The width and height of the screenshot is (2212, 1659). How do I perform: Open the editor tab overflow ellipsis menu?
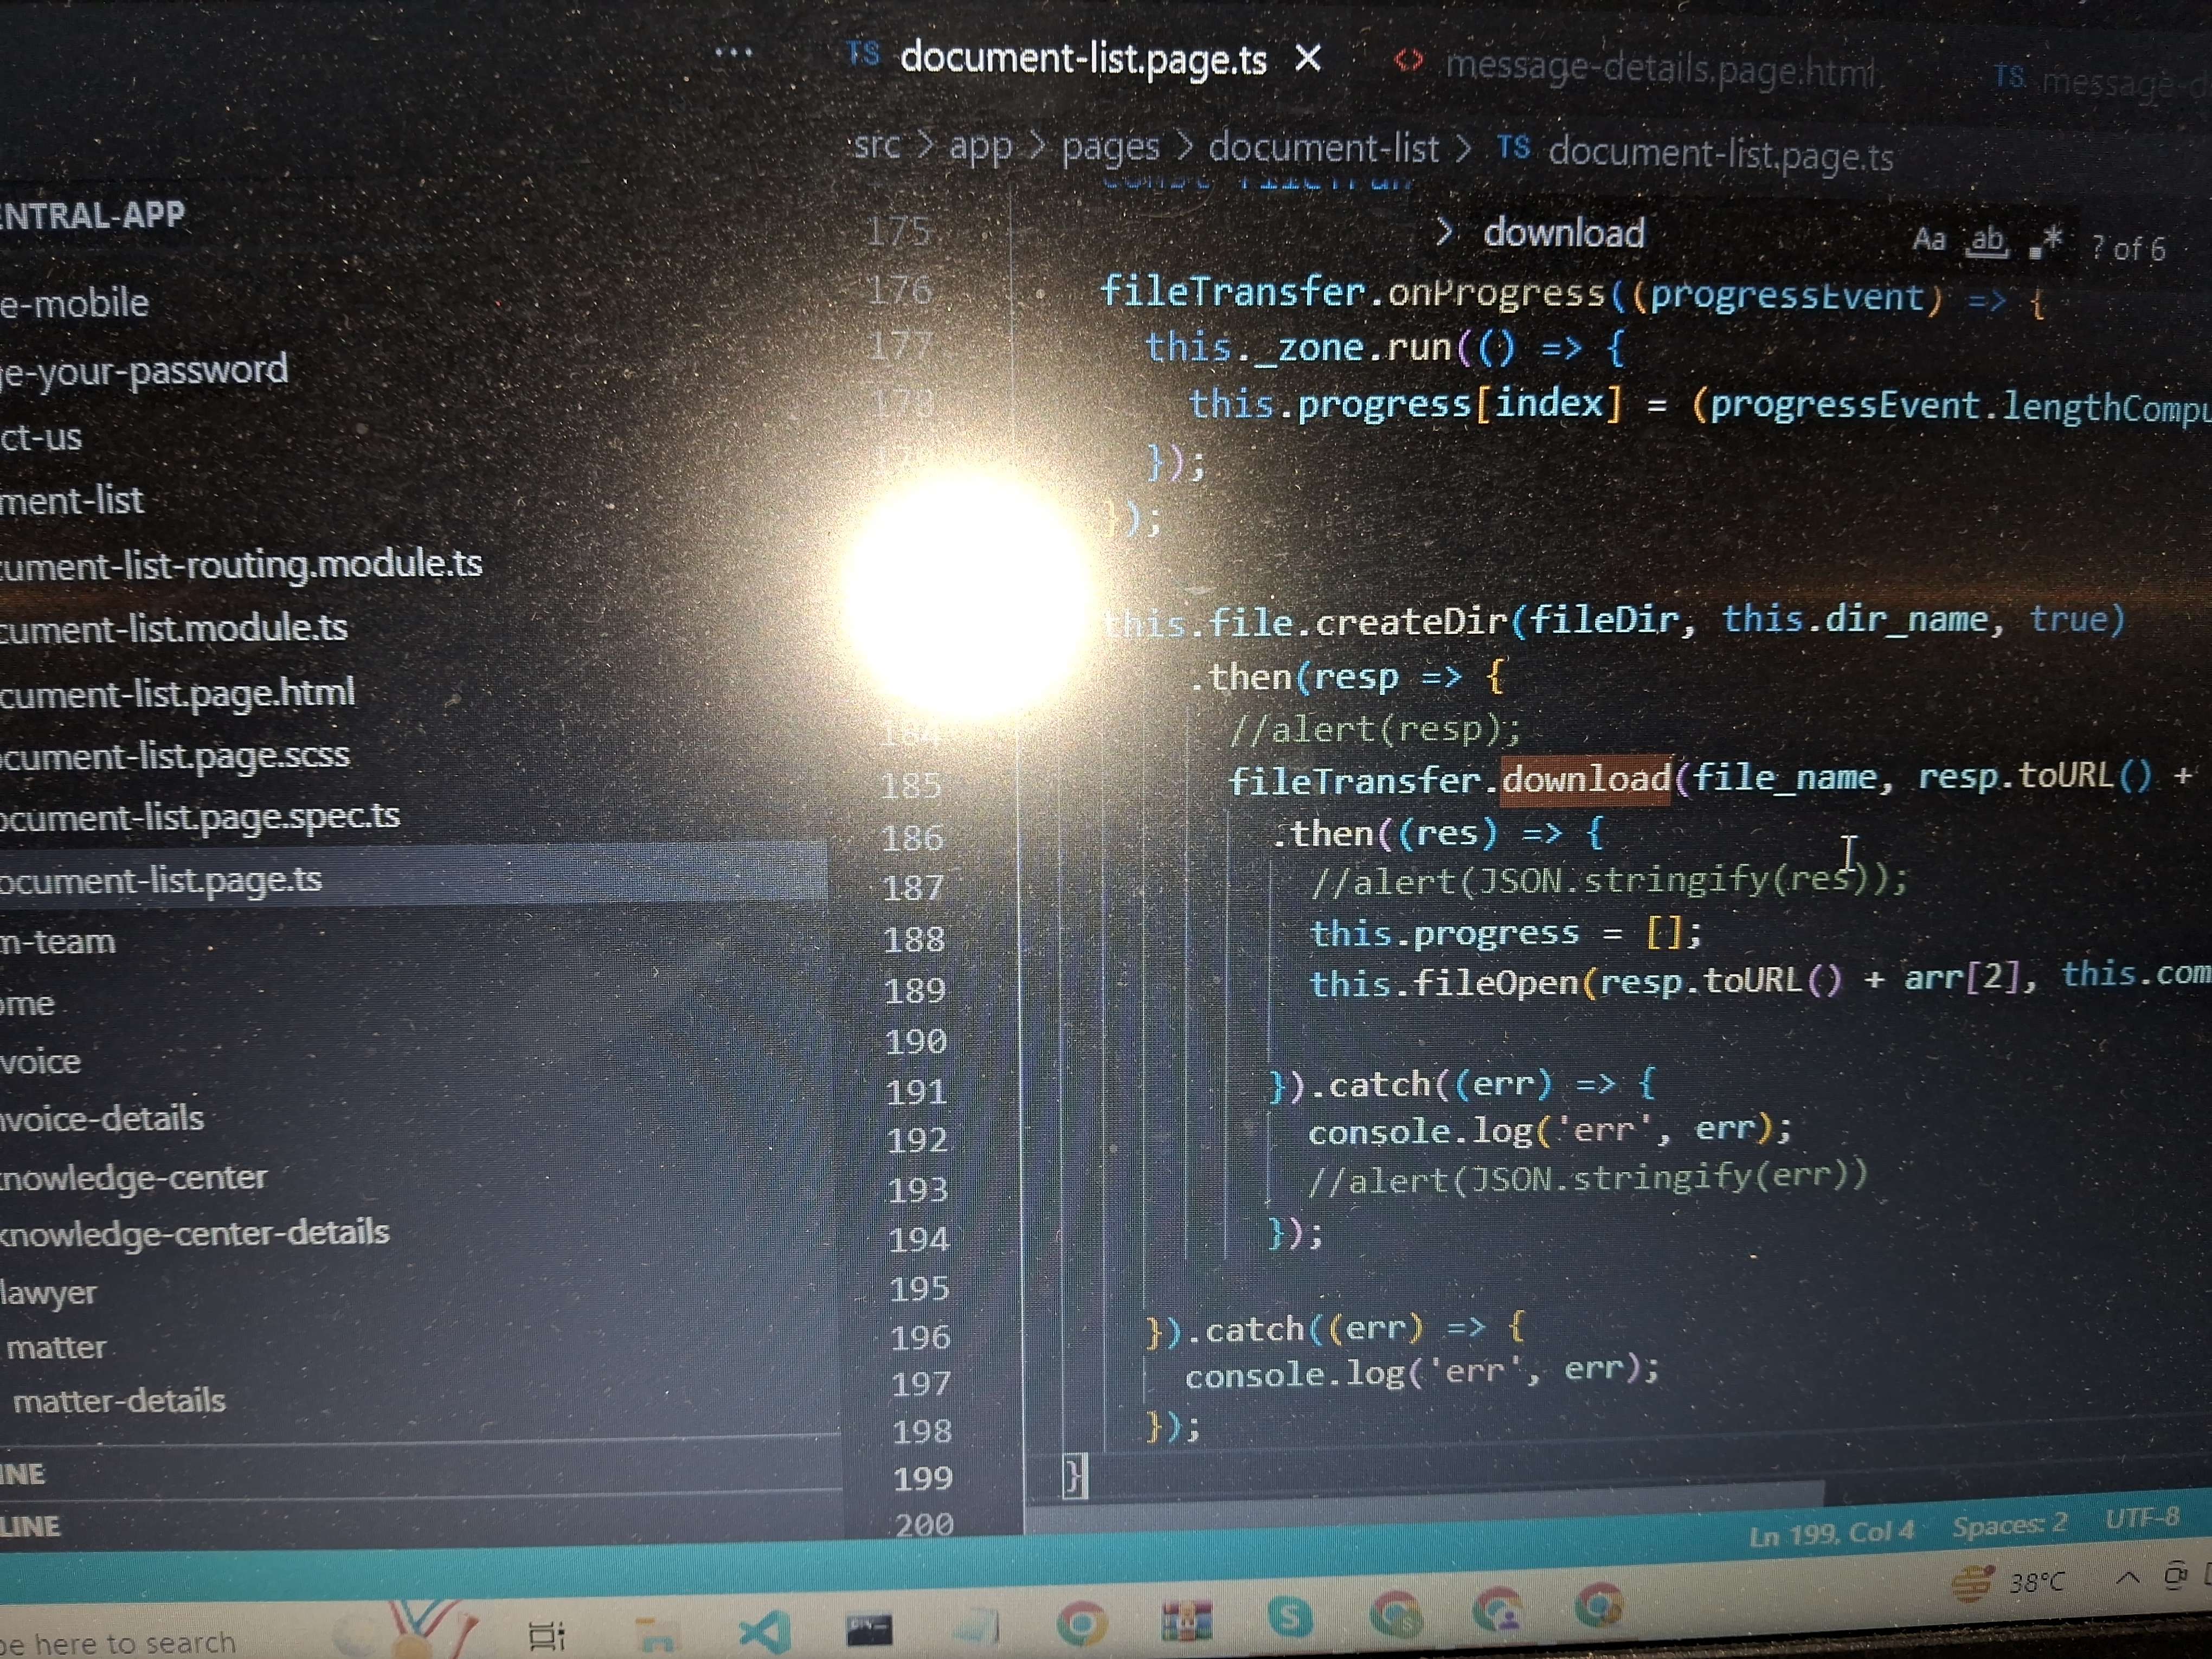click(733, 52)
